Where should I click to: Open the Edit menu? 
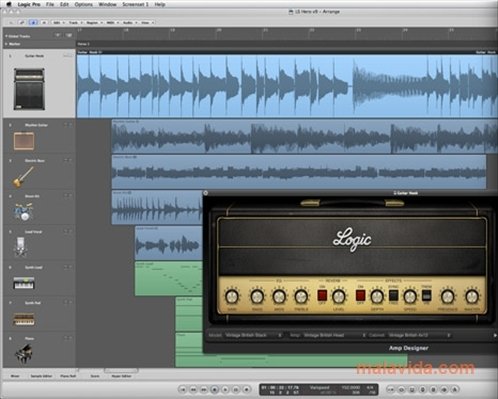click(x=64, y=4)
